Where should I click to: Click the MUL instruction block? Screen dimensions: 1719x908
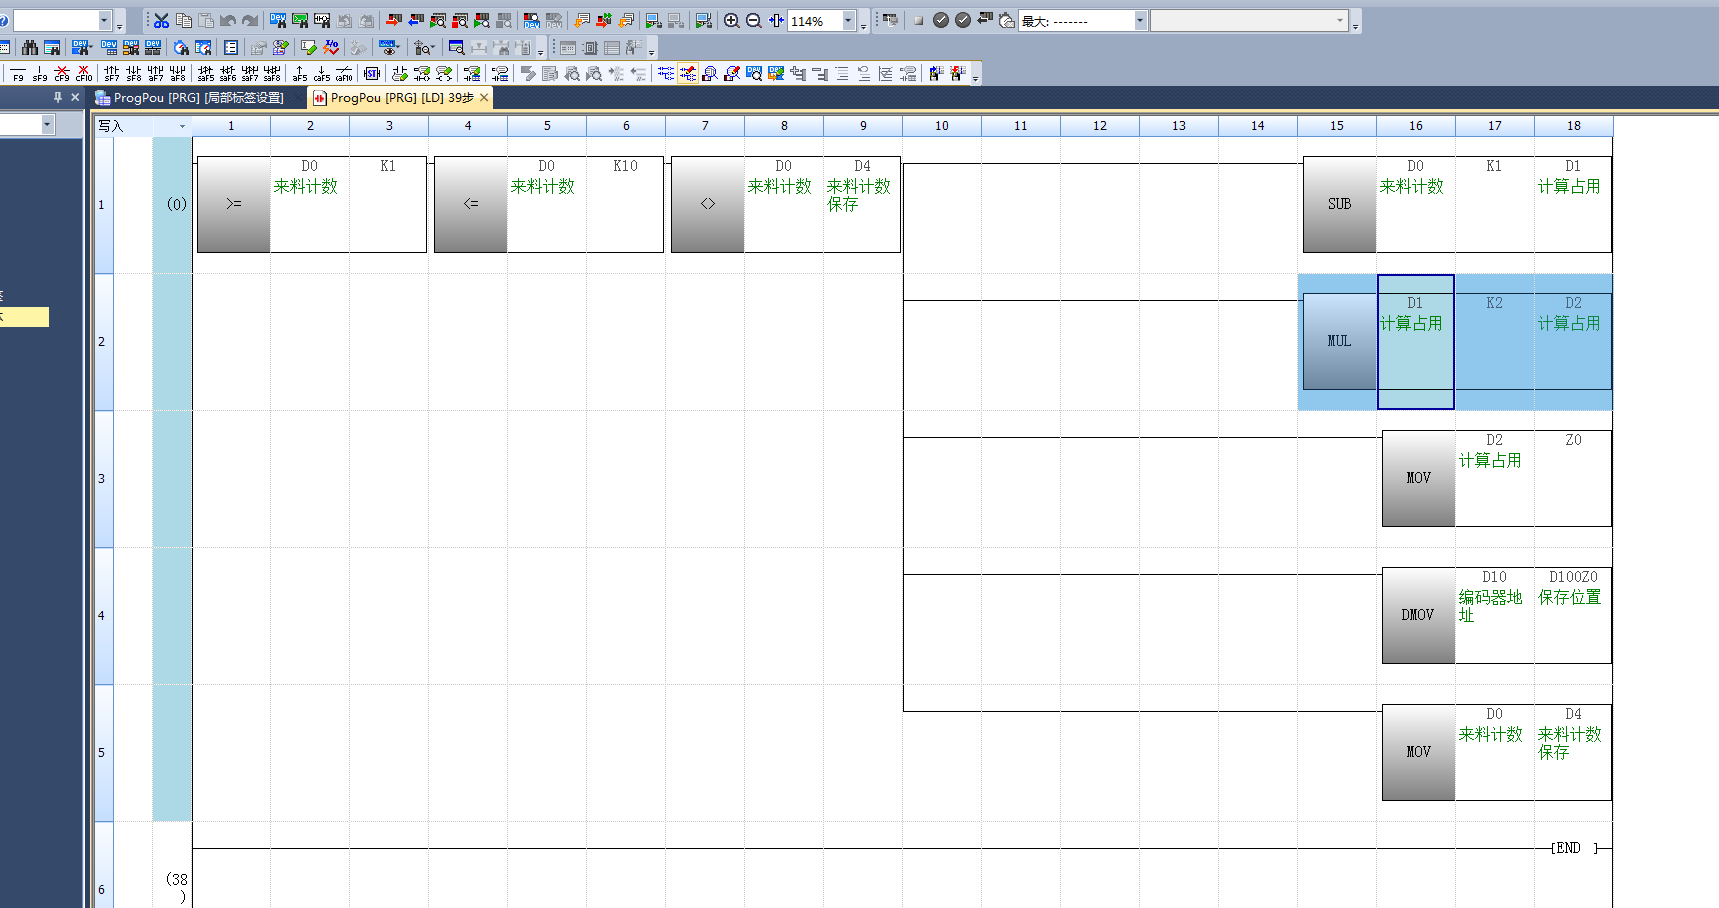click(x=1339, y=341)
